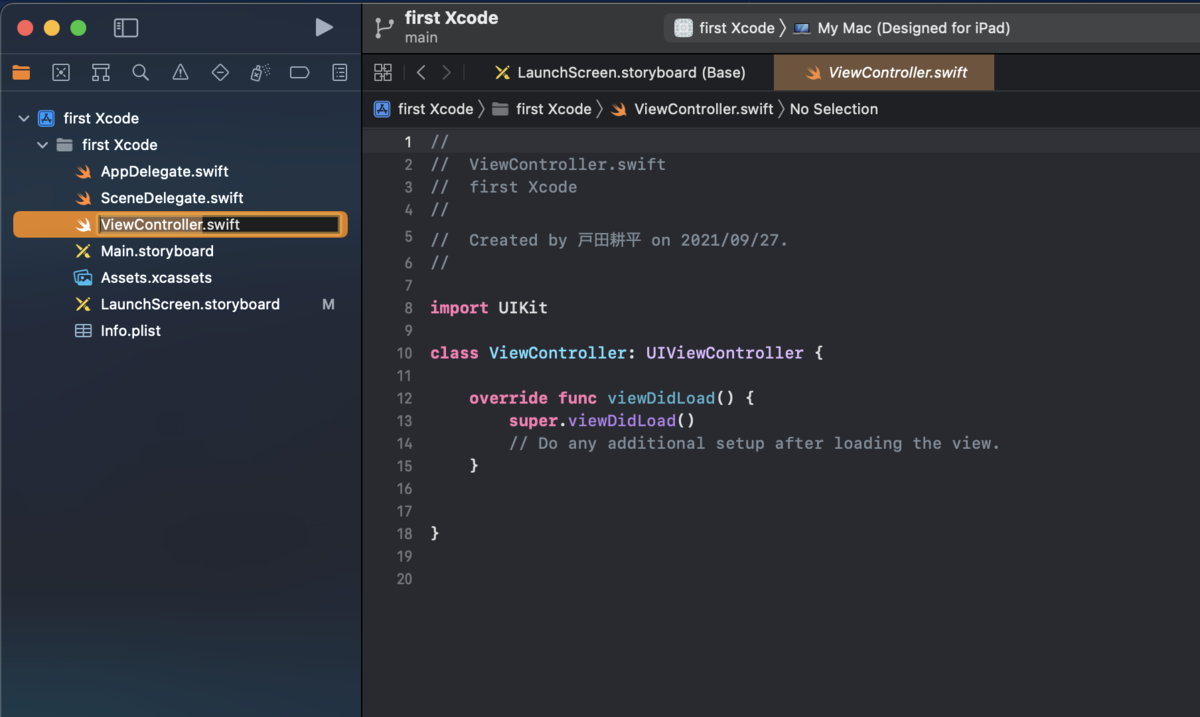Click line number 10 in the gutter

click(404, 353)
